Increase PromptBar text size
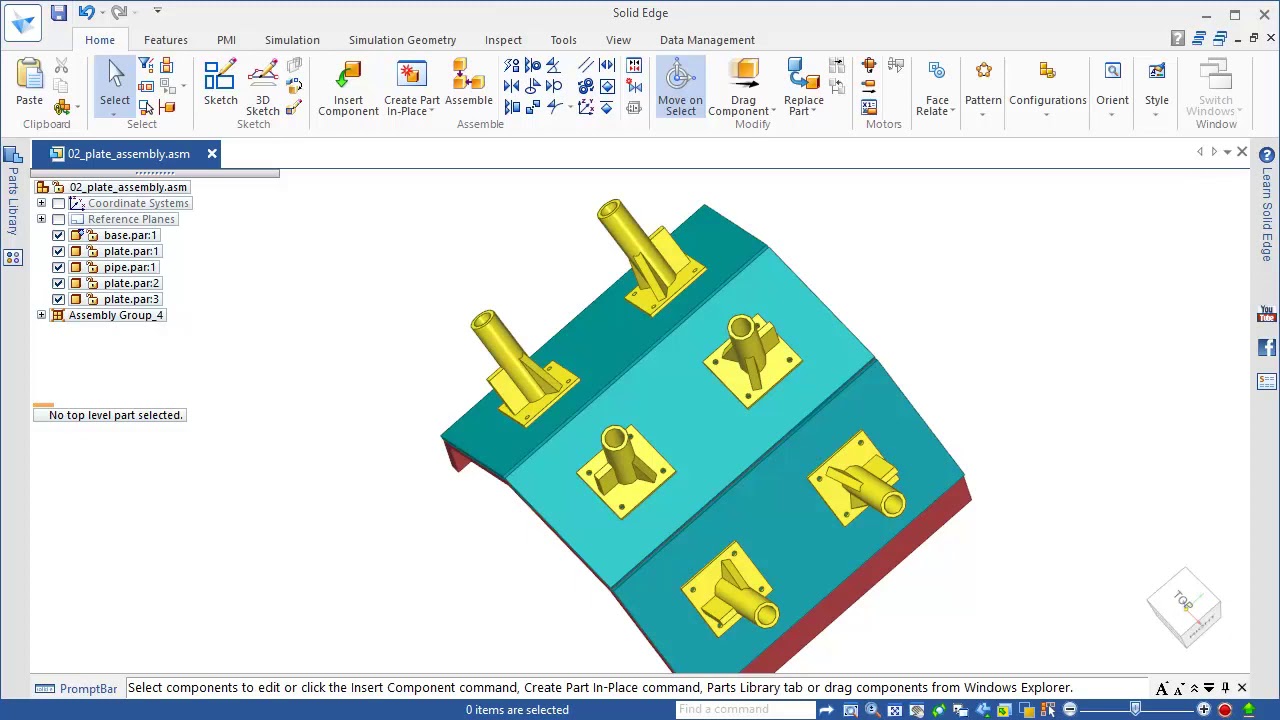Screen dimensions: 1280x720 point(1161,688)
